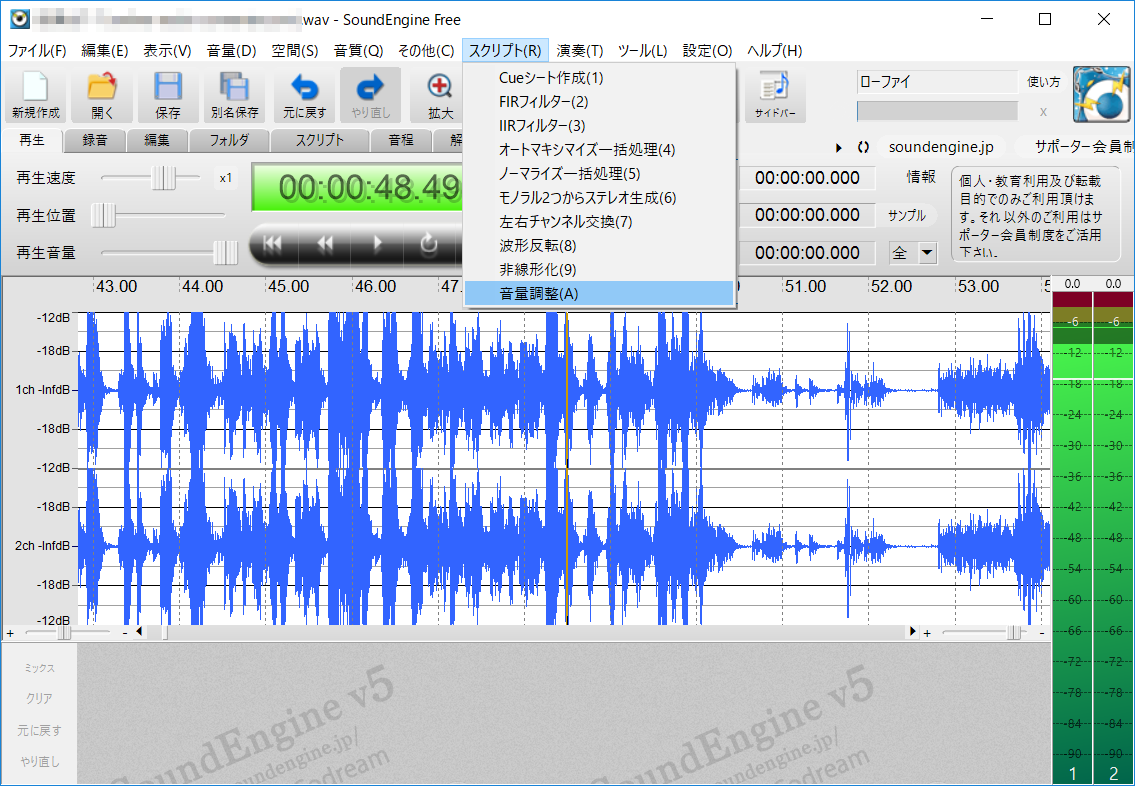
Task: Open an audio file using 開く icon
Action: (x=101, y=95)
